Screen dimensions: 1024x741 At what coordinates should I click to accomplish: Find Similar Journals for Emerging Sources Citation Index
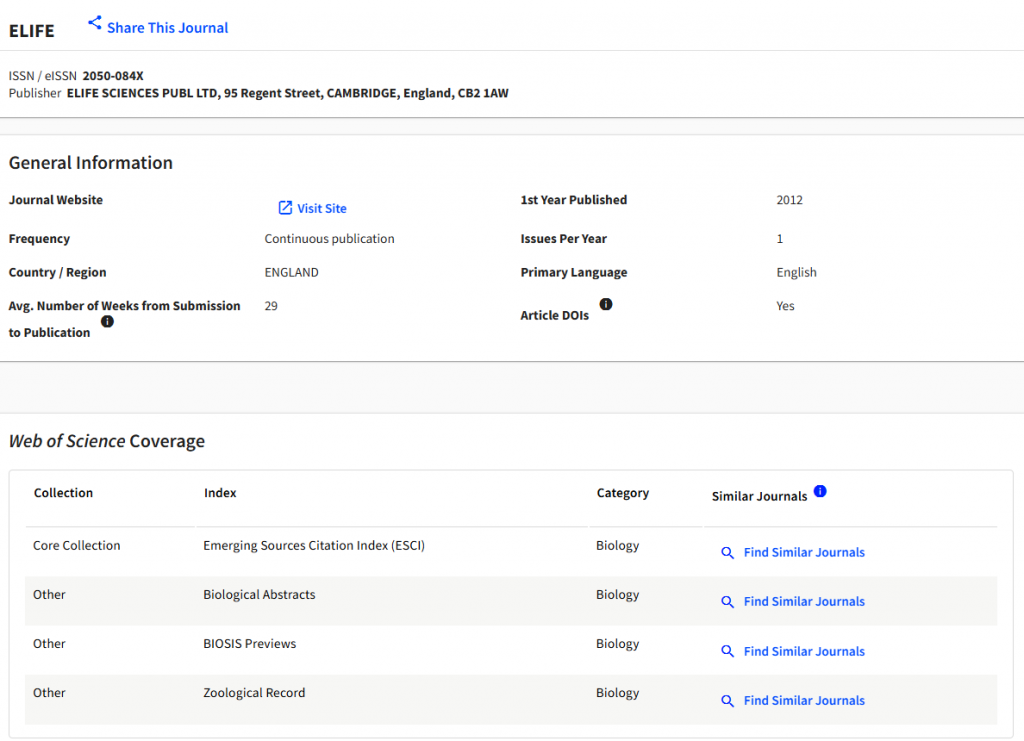click(804, 553)
